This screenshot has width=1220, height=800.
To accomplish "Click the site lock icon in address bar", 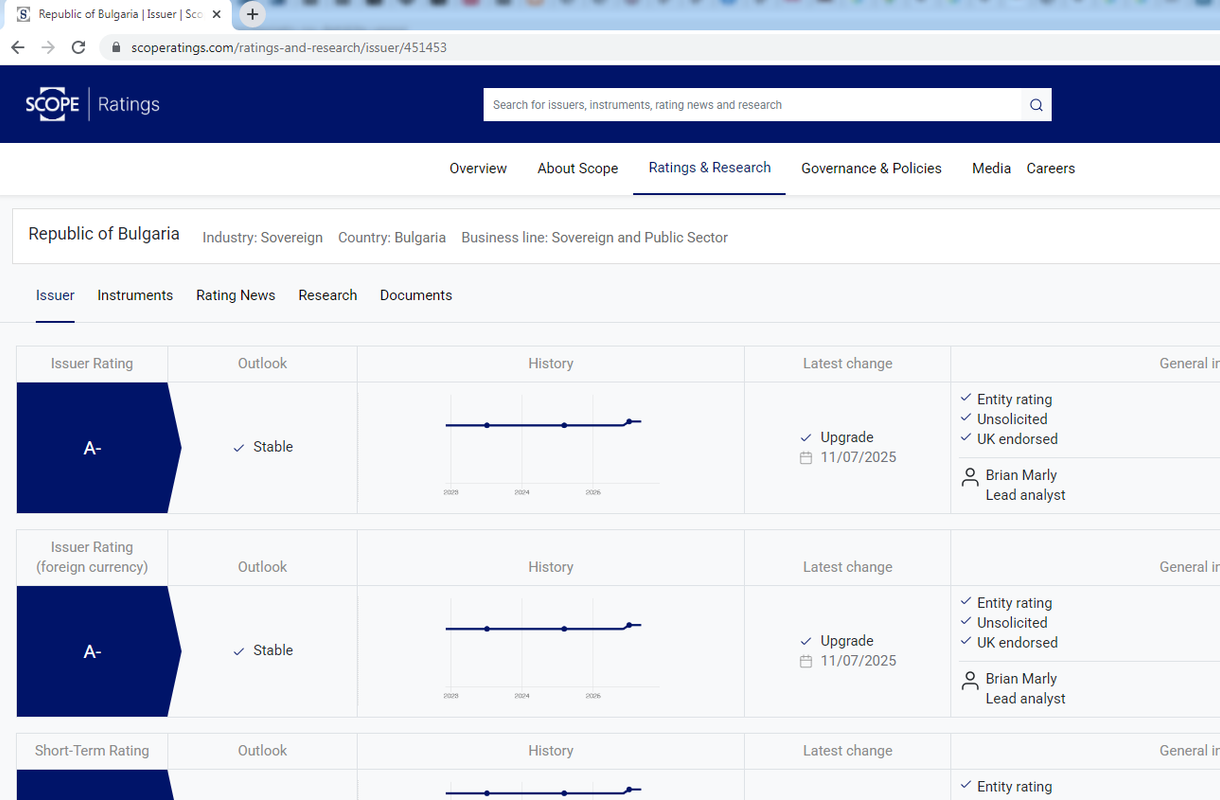I will pos(116,47).
